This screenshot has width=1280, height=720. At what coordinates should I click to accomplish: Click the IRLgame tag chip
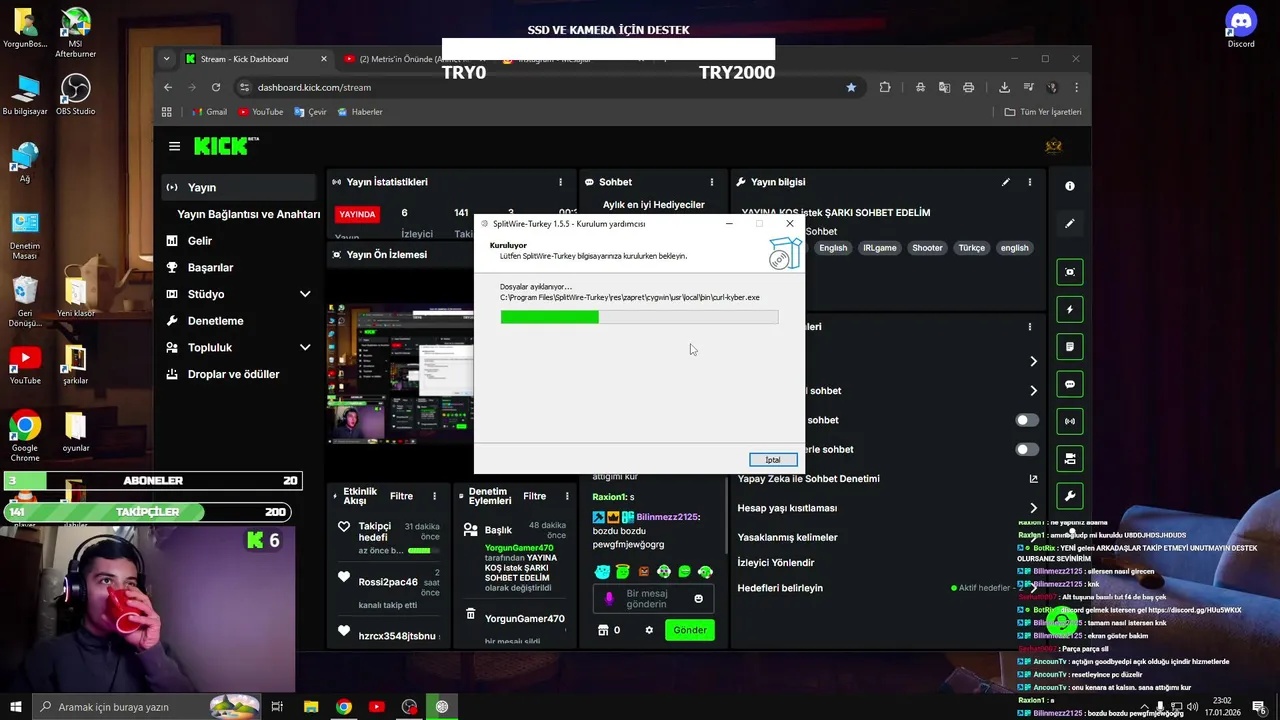(x=880, y=248)
